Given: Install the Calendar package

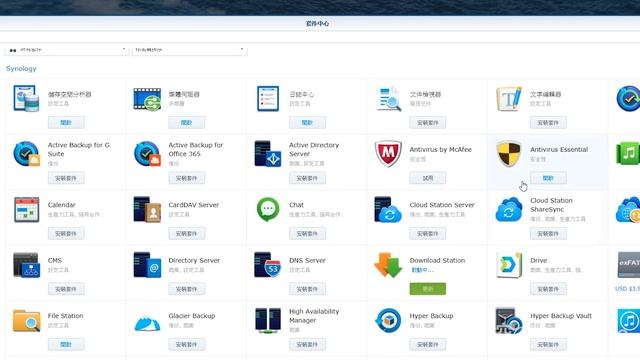Looking at the screenshot, I should tap(66, 233).
